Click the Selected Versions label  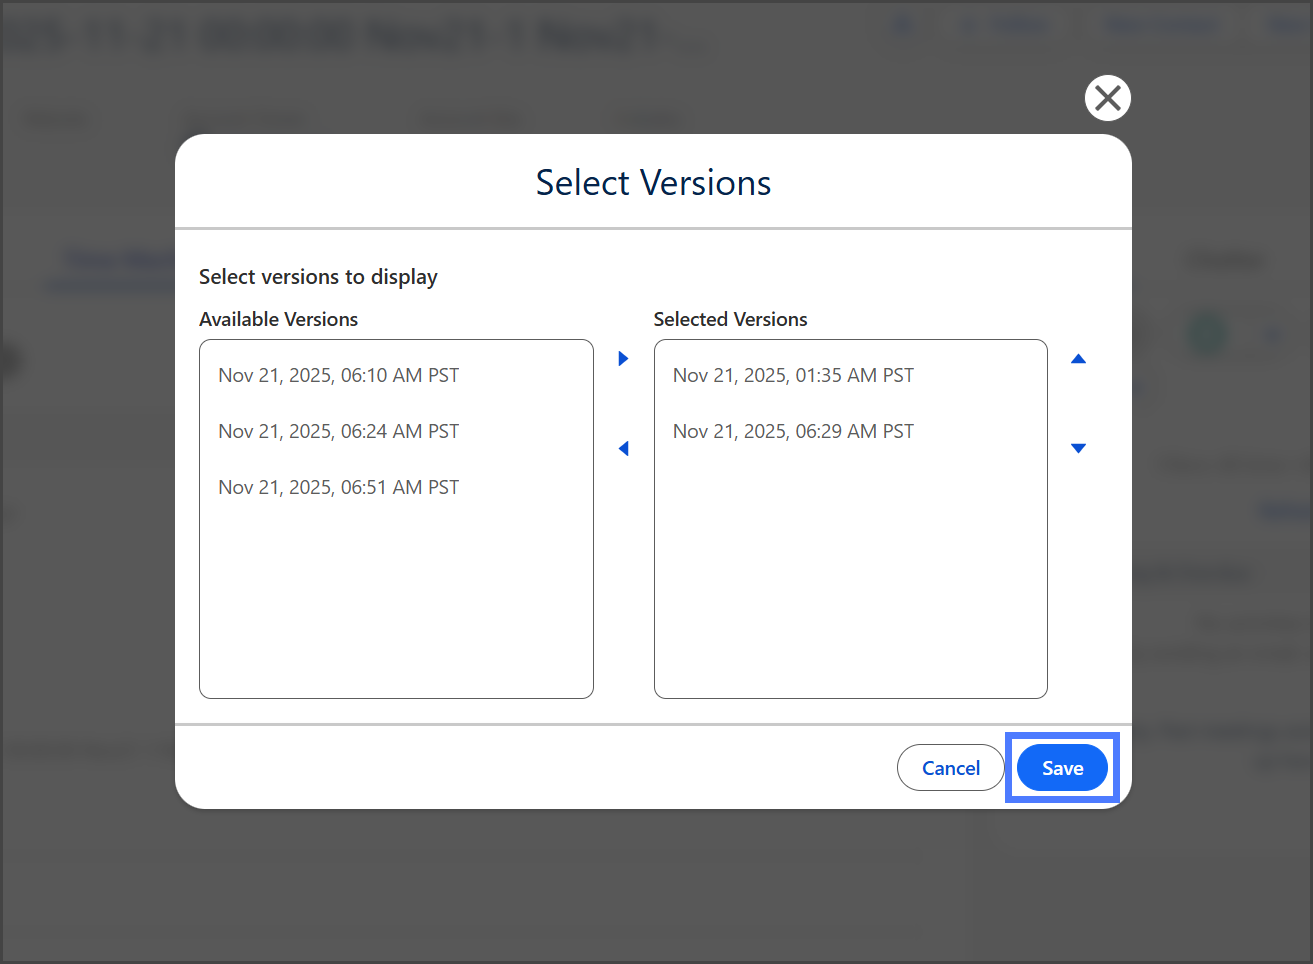coord(730,319)
